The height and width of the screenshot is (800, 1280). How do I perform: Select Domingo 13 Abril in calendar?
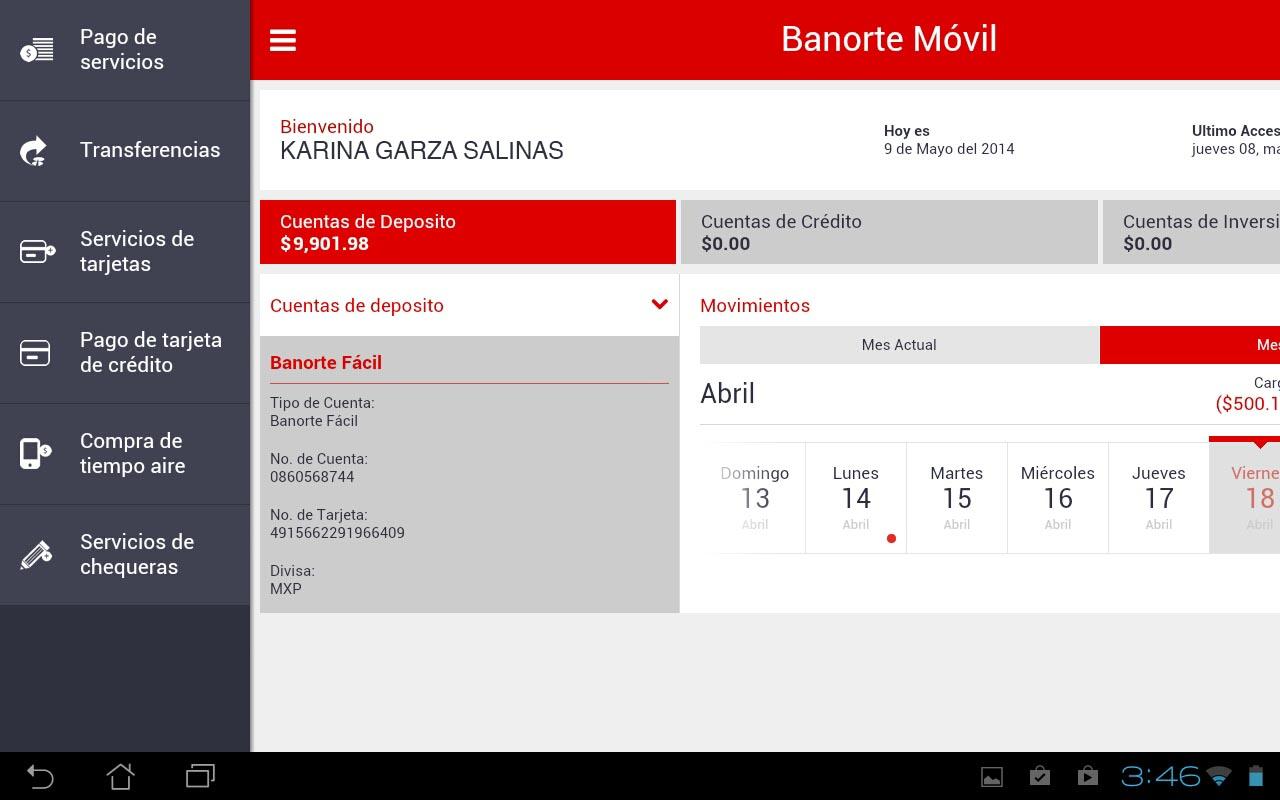754,498
